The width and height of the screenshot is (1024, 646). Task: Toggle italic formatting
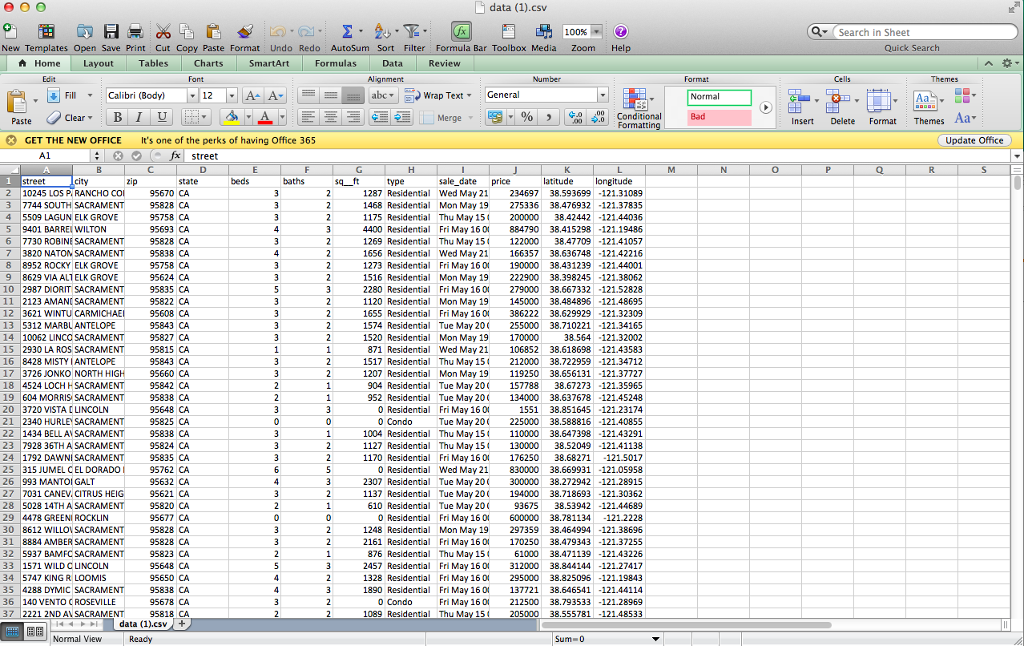139,117
